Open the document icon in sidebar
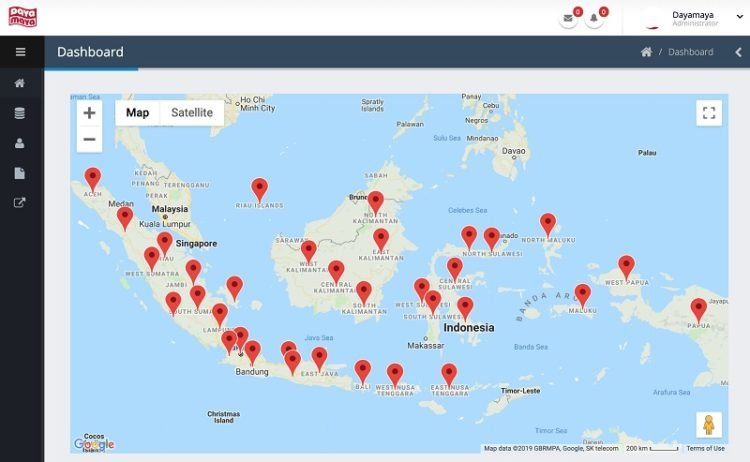750x462 pixels. (x=20, y=173)
